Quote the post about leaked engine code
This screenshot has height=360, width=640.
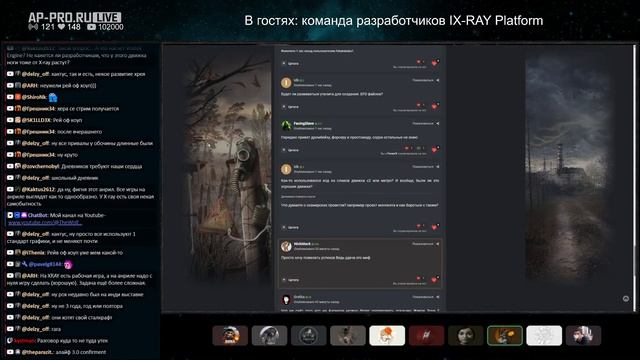click(291, 227)
